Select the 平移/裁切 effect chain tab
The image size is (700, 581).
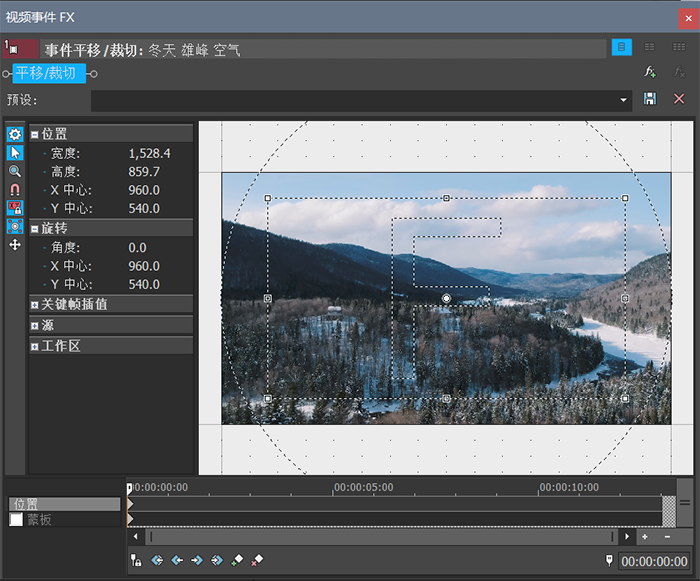click(x=49, y=73)
